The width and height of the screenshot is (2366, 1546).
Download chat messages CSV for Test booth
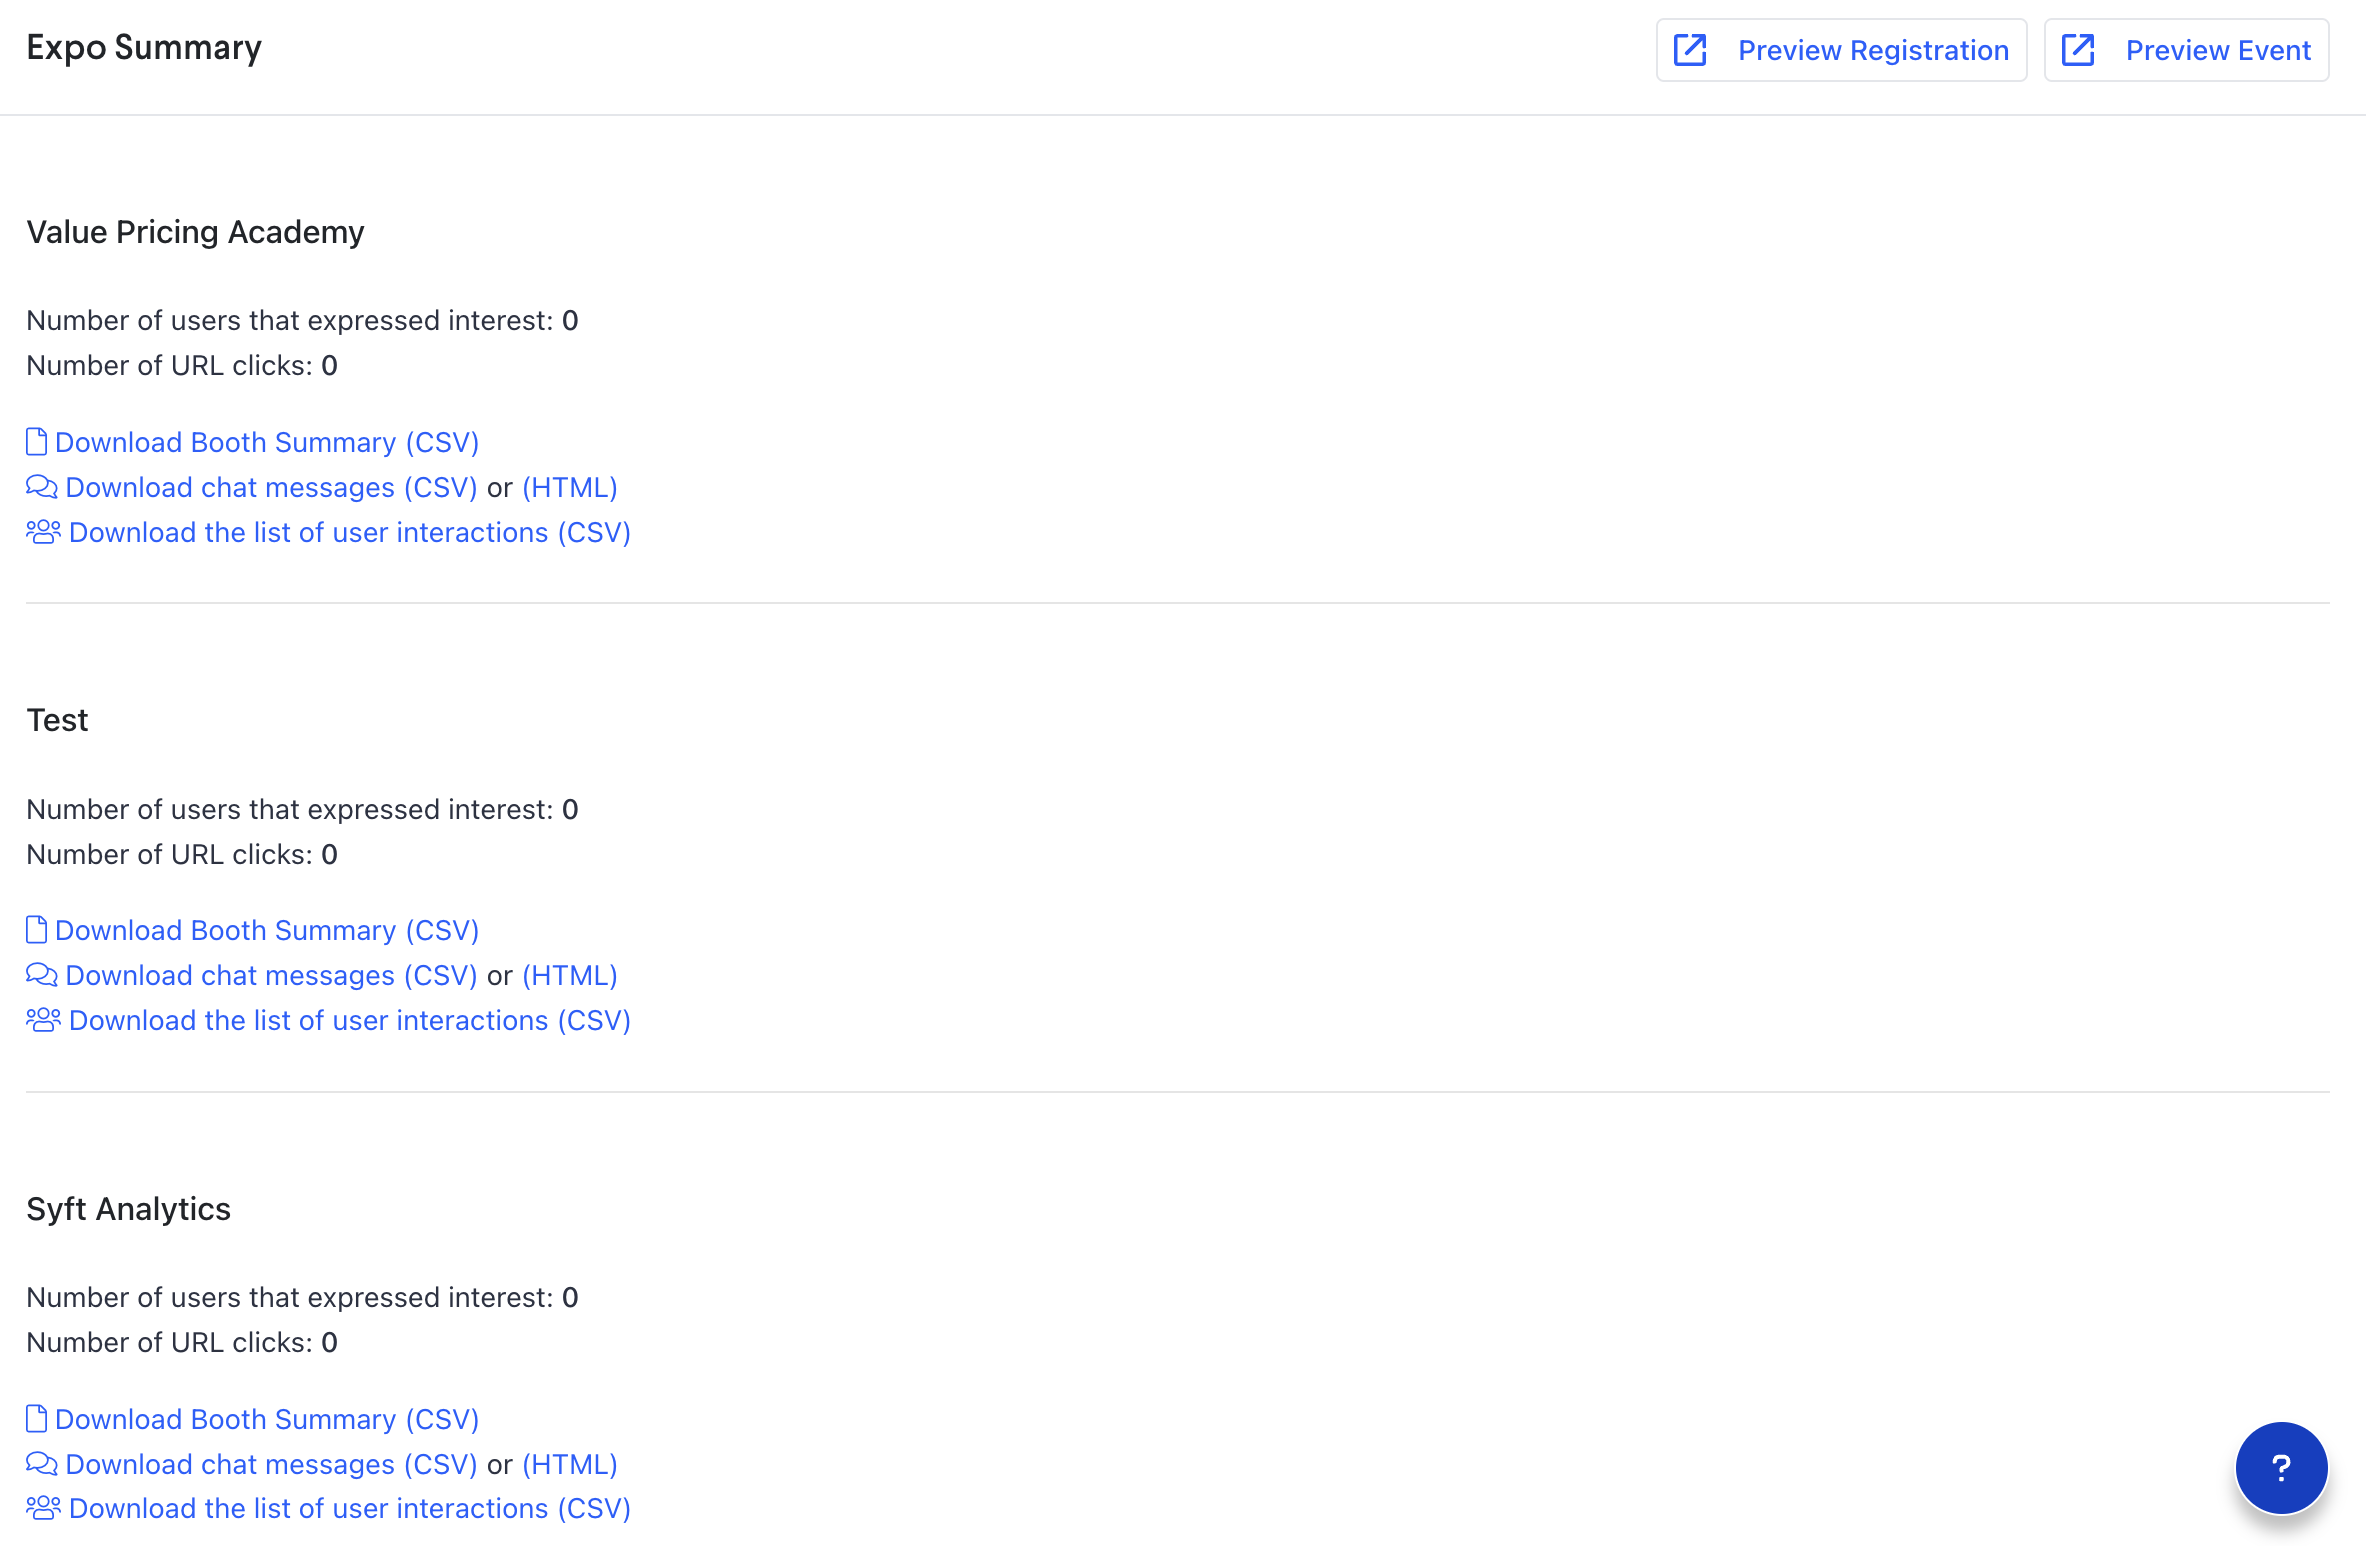coord(271,975)
